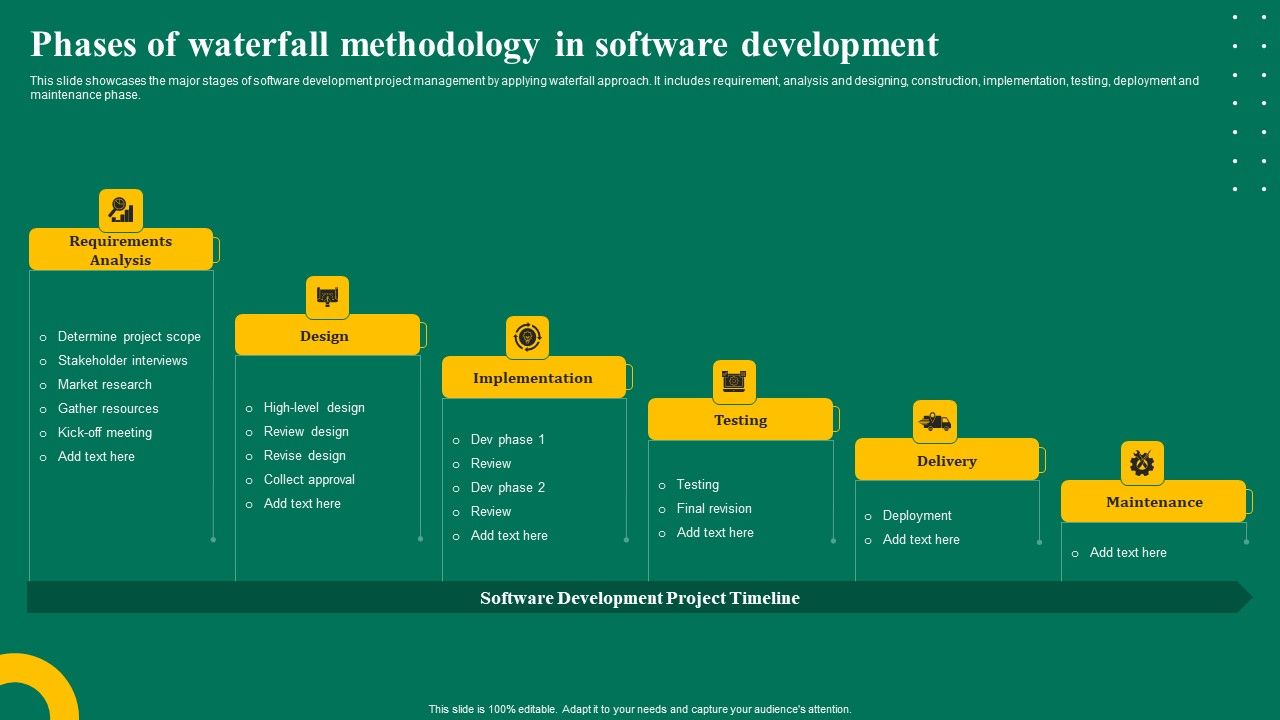Click 'Add text here' under Delivery

tap(921, 539)
